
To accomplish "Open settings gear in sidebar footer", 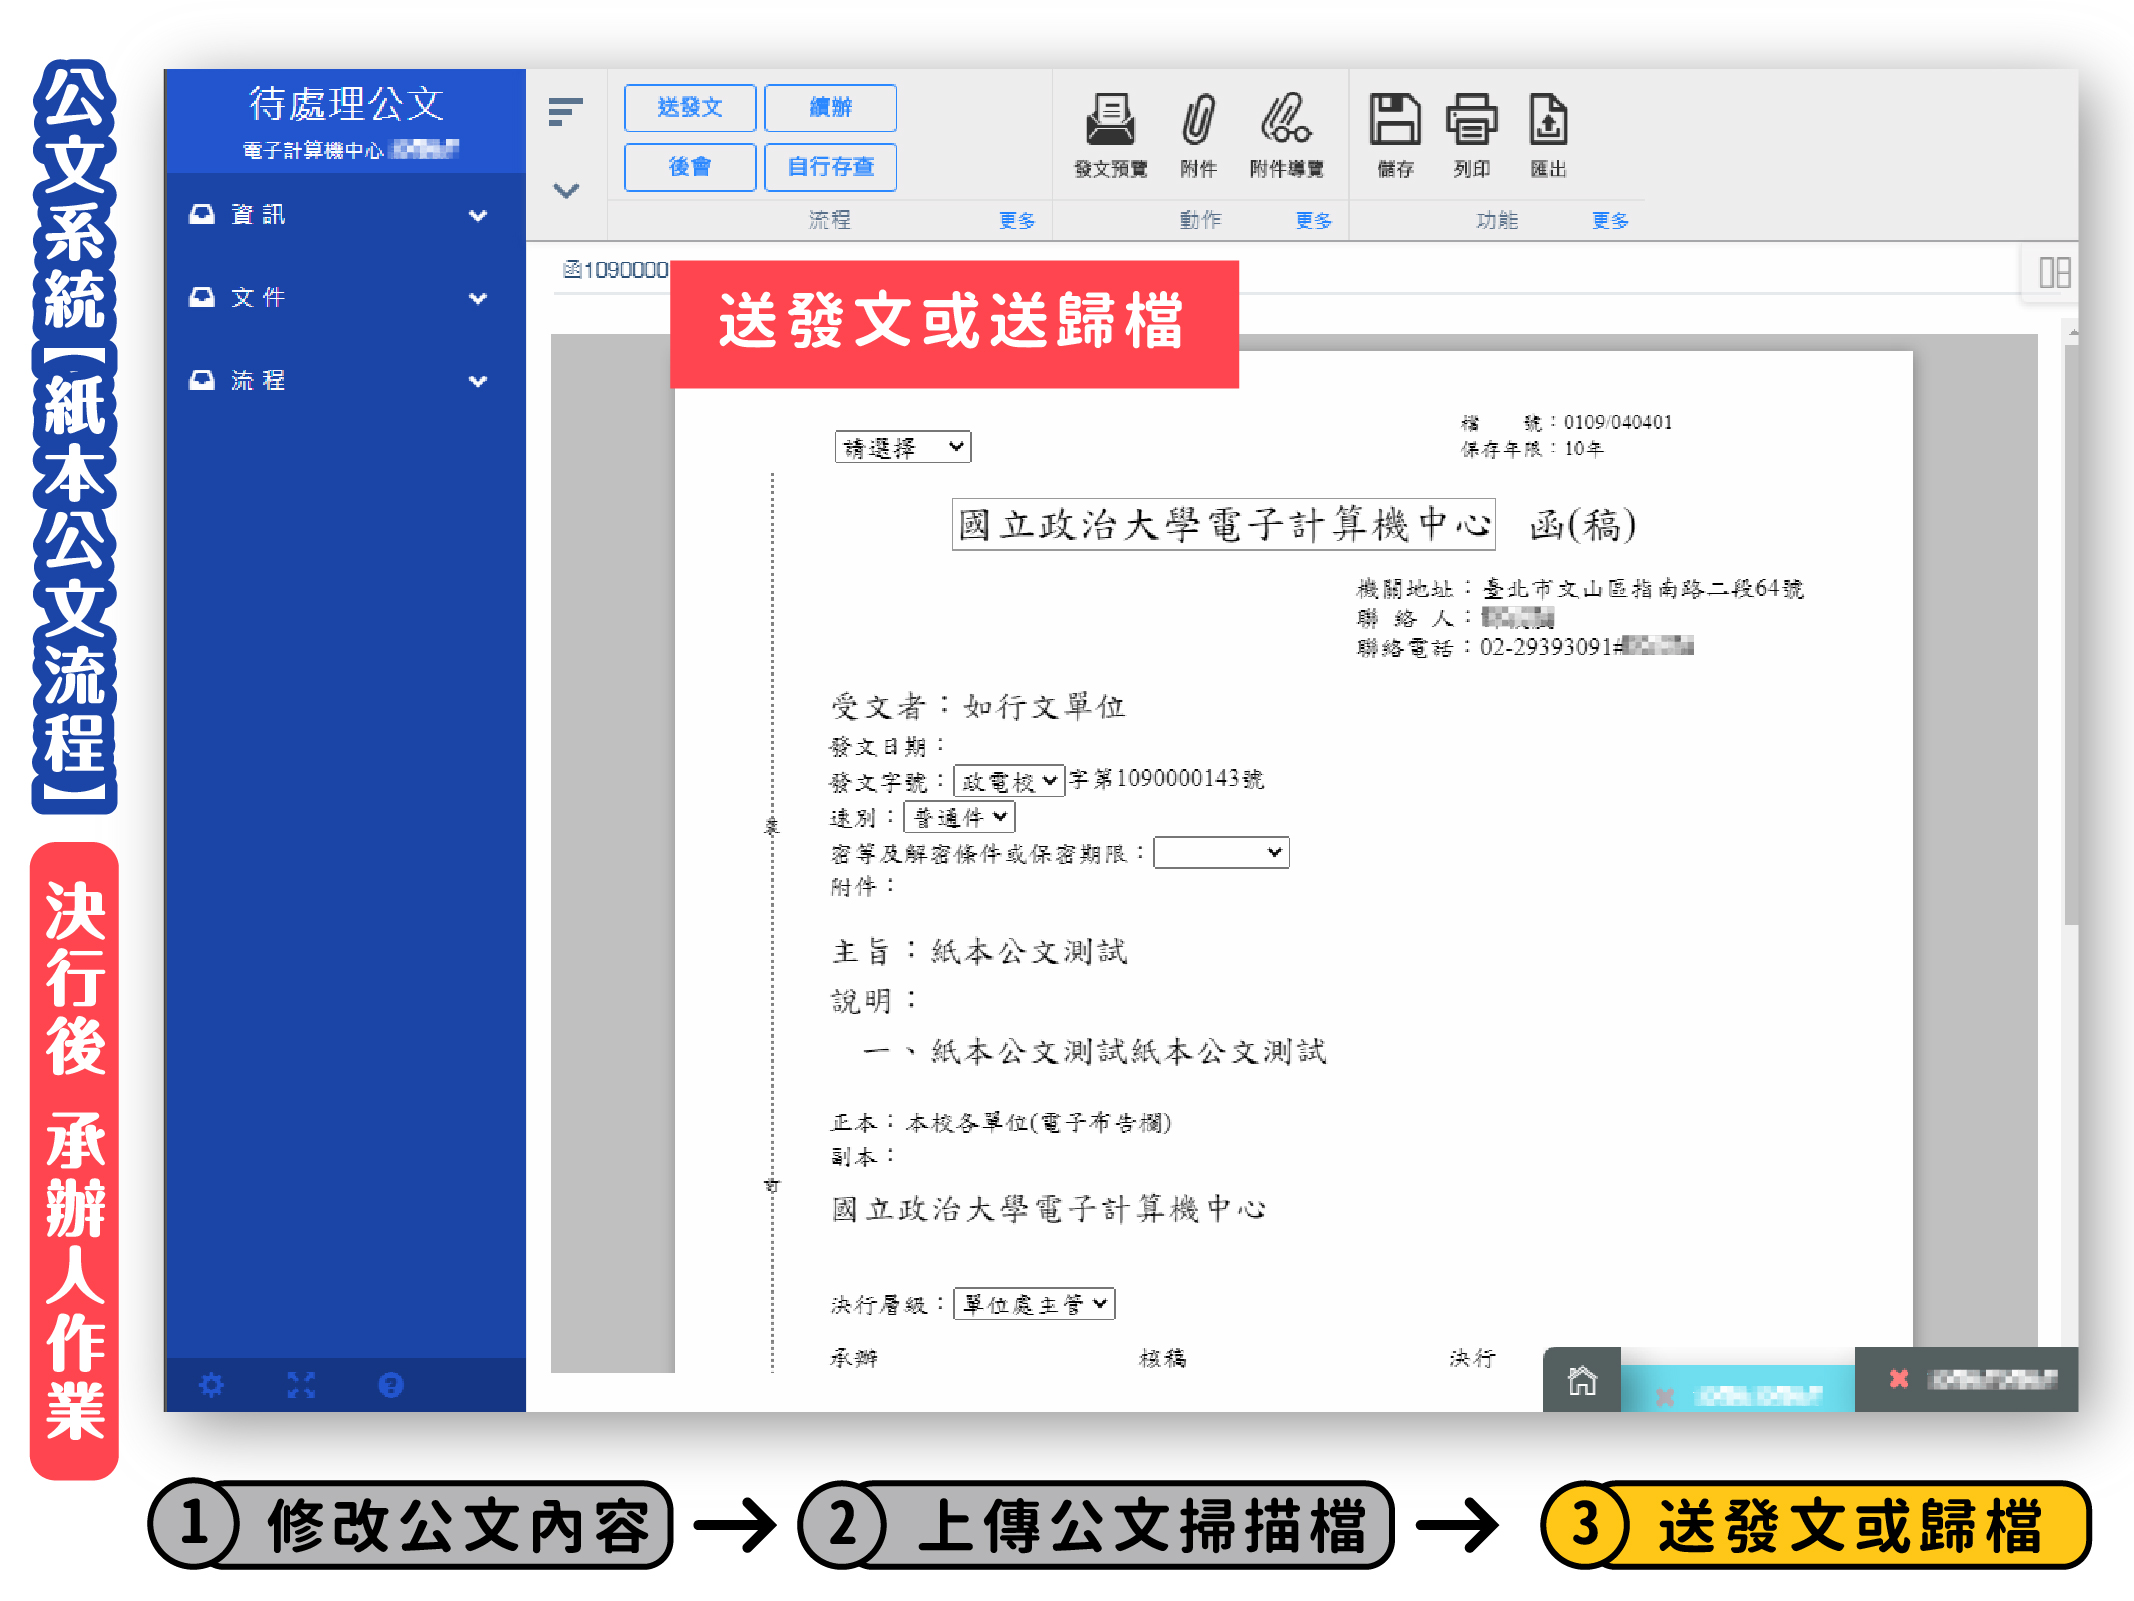I will 211,1385.
